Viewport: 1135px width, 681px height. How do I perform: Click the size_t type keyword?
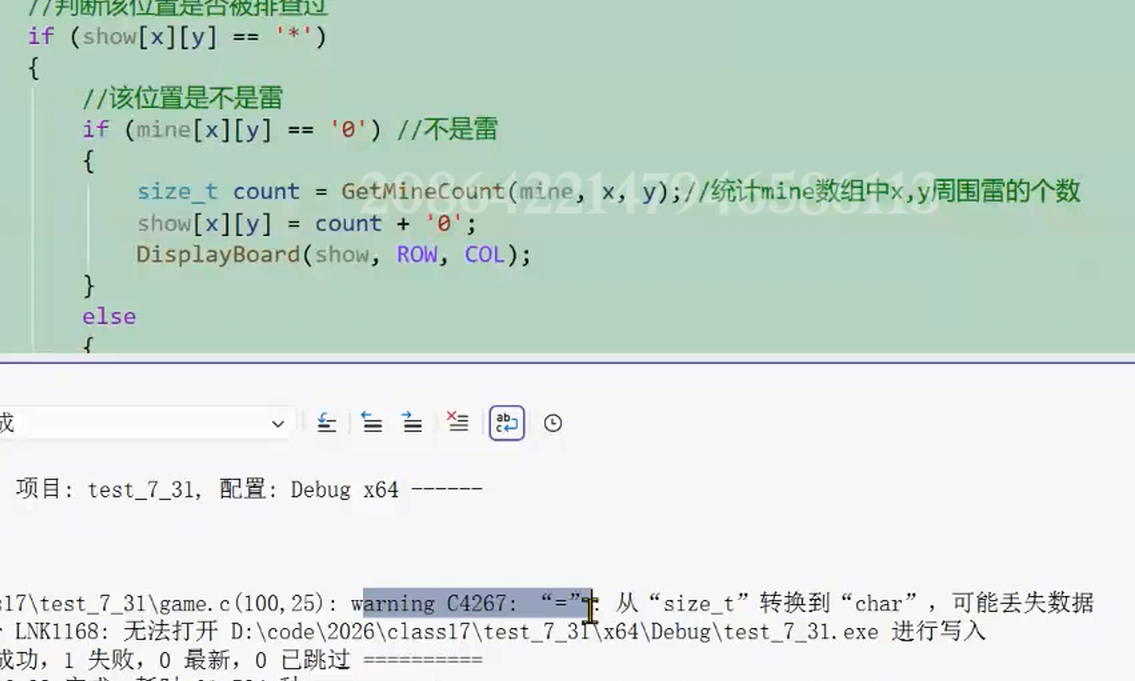[177, 191]
